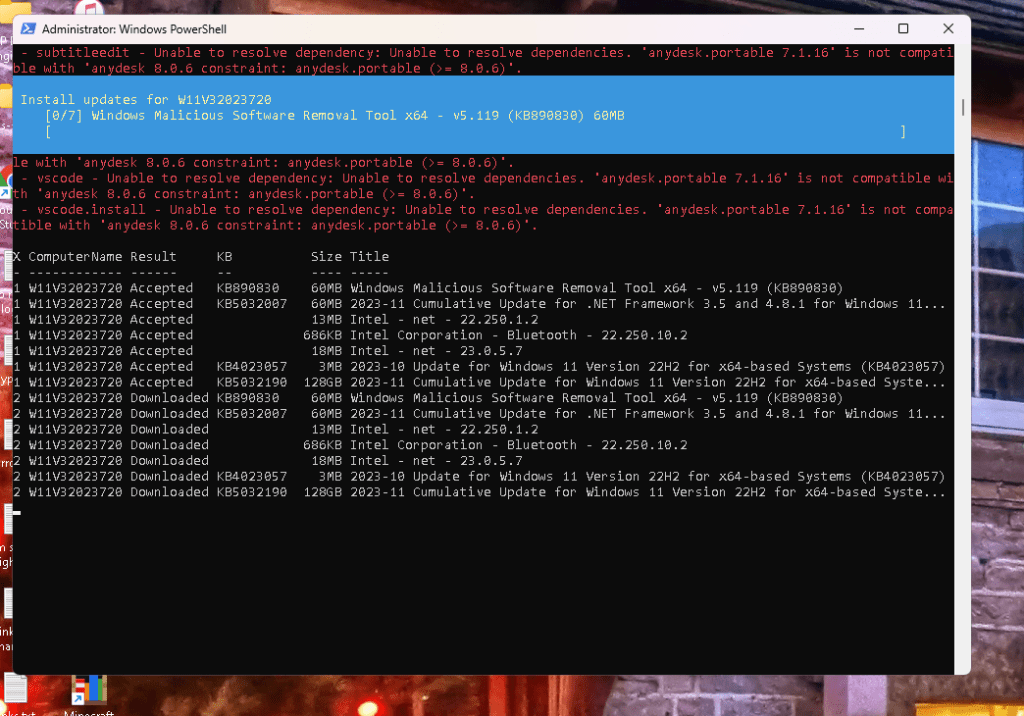Image resolution: width=1024 pixels, height=716 pixels.
Task: Click the PowerShell window vertical scrollbar thumb
Action: 963,107
